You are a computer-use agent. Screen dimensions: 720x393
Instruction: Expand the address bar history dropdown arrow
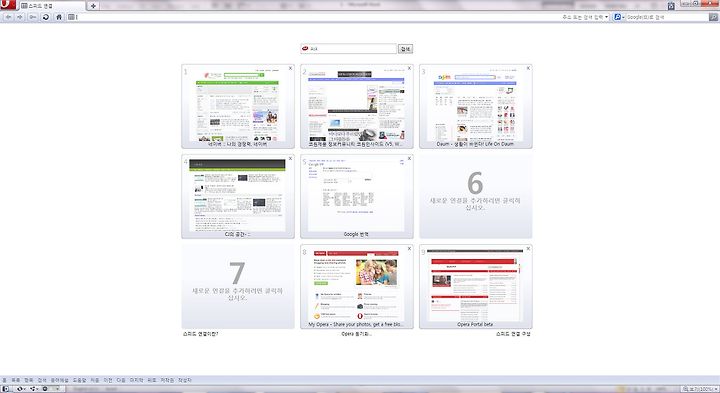(607, 17)
